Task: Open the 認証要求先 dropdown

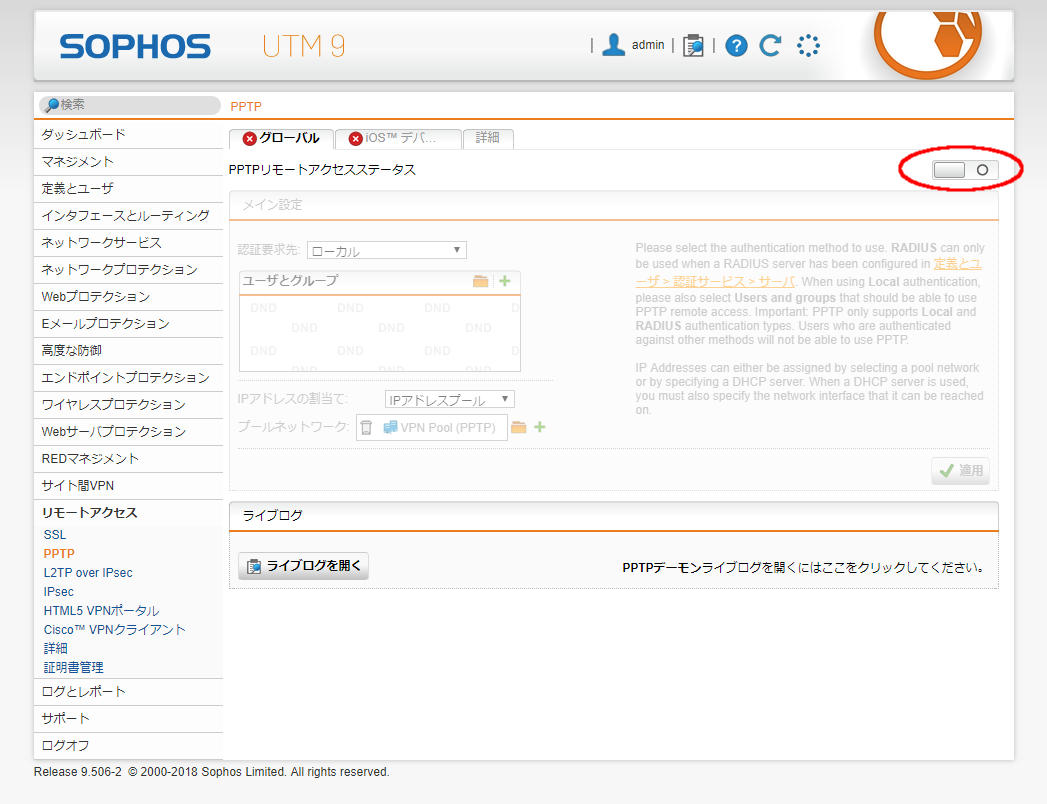Action: coord(386,250)
